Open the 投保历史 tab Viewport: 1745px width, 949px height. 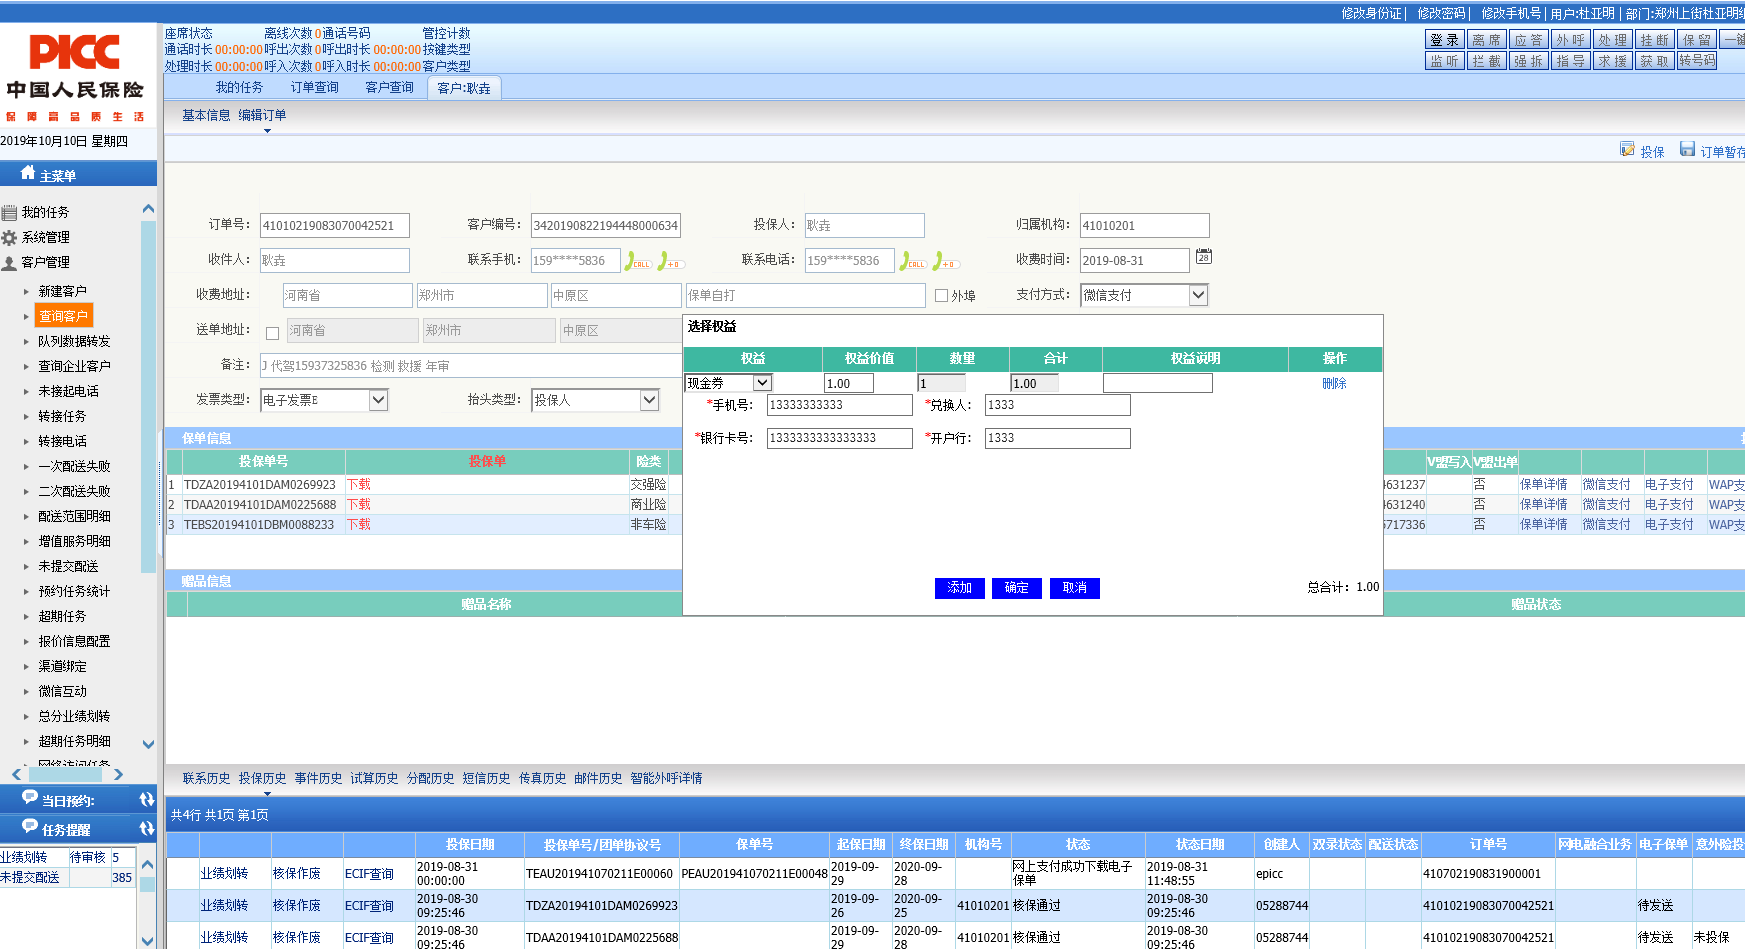pos(262,778)
